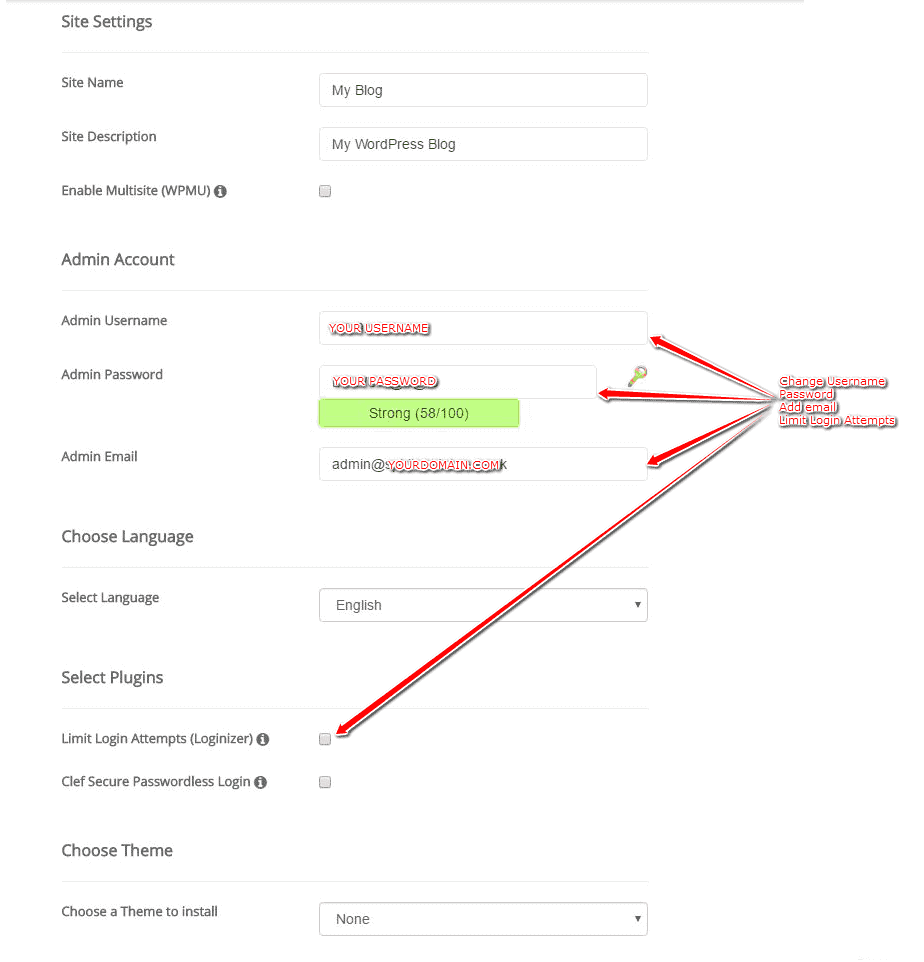The width and height of the screenshot is (924, 962).
Task: Select the Admin Password field
Action: [x=457, y=381]
